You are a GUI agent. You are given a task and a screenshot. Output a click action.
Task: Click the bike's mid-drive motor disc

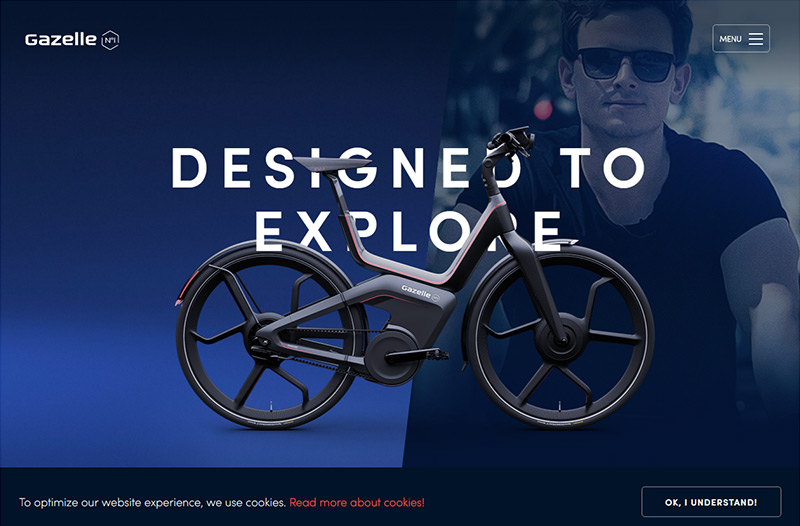(x=391, y=357)
